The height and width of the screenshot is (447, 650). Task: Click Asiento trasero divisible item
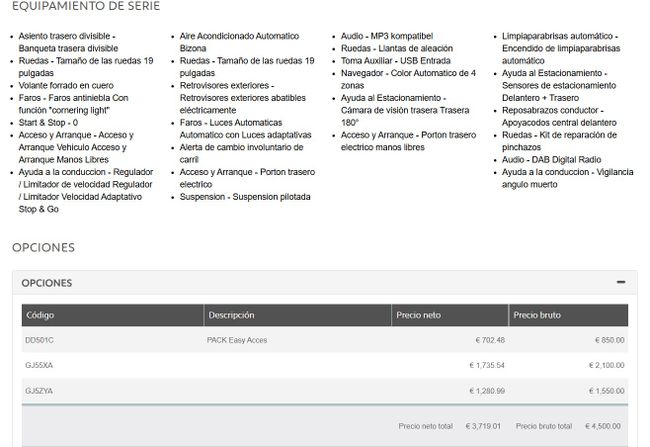pyautogui.click(x=68, y=42)
